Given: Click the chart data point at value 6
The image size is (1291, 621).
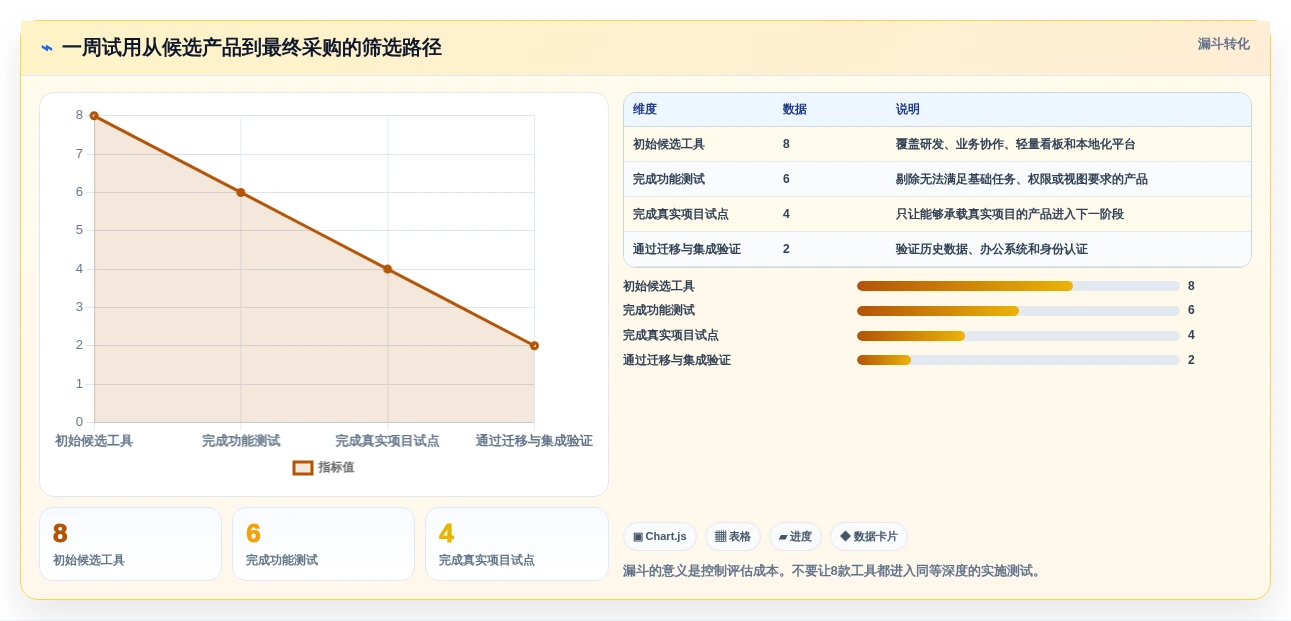Looking at the screenshot, I should pyautogui.click(x=241, y=192).
